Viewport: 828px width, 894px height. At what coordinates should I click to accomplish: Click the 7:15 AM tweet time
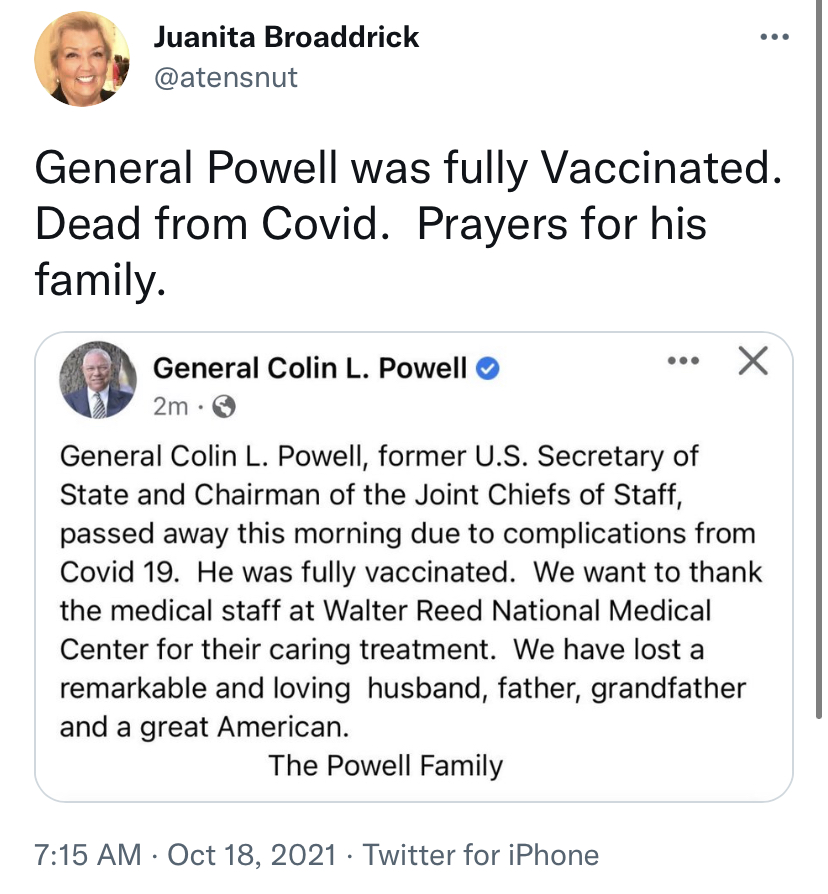pyautogui.click(x=88, y=855)
